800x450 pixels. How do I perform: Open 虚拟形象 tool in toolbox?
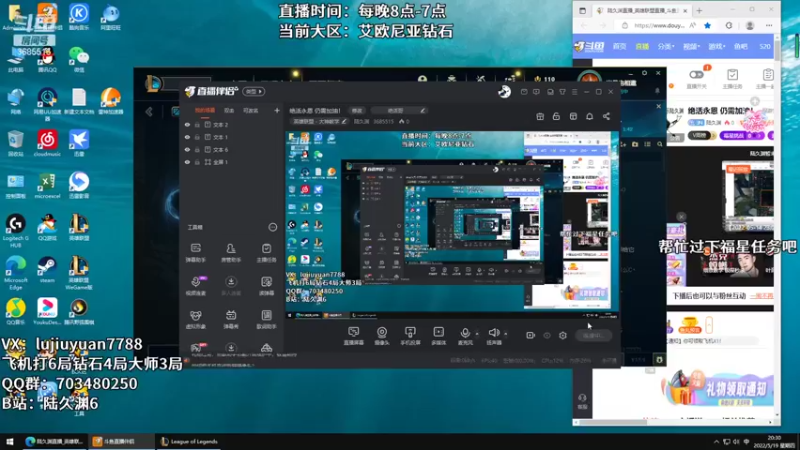[x=195, y=320]
